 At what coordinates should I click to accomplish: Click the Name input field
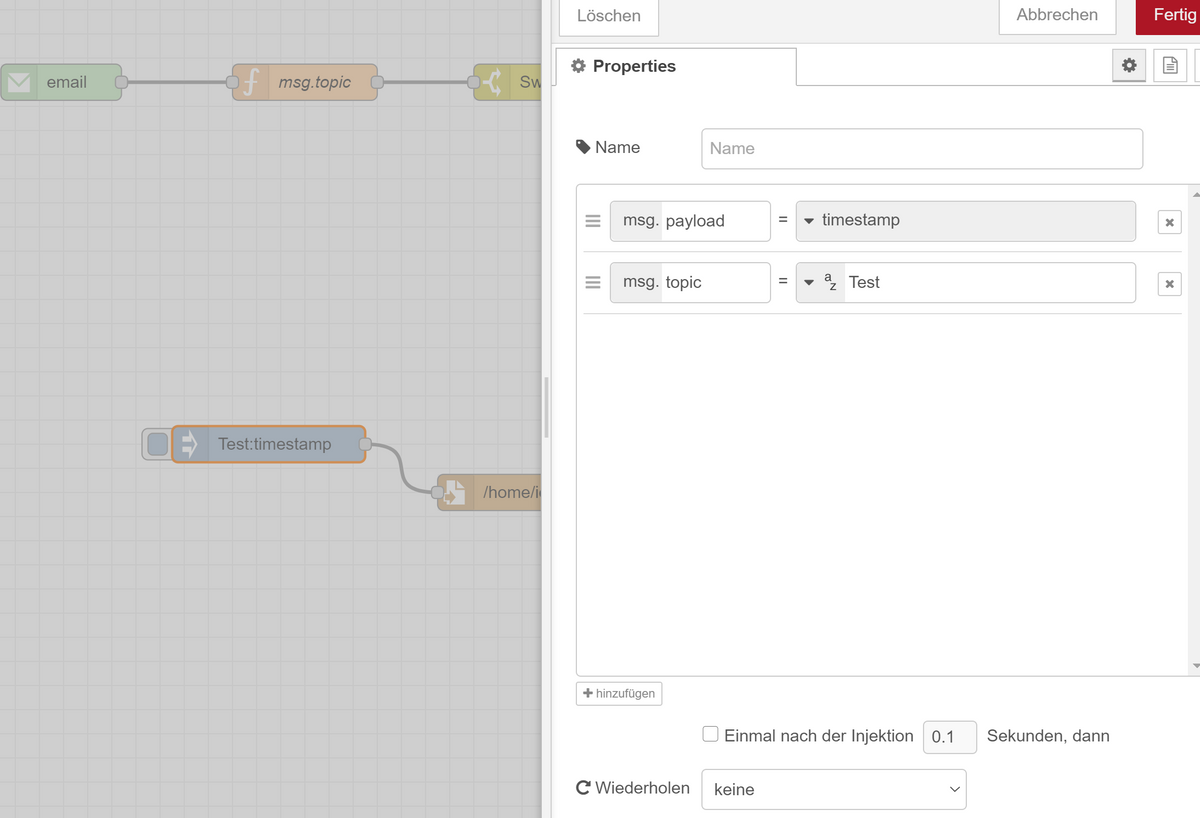click(x=921, y=148)
